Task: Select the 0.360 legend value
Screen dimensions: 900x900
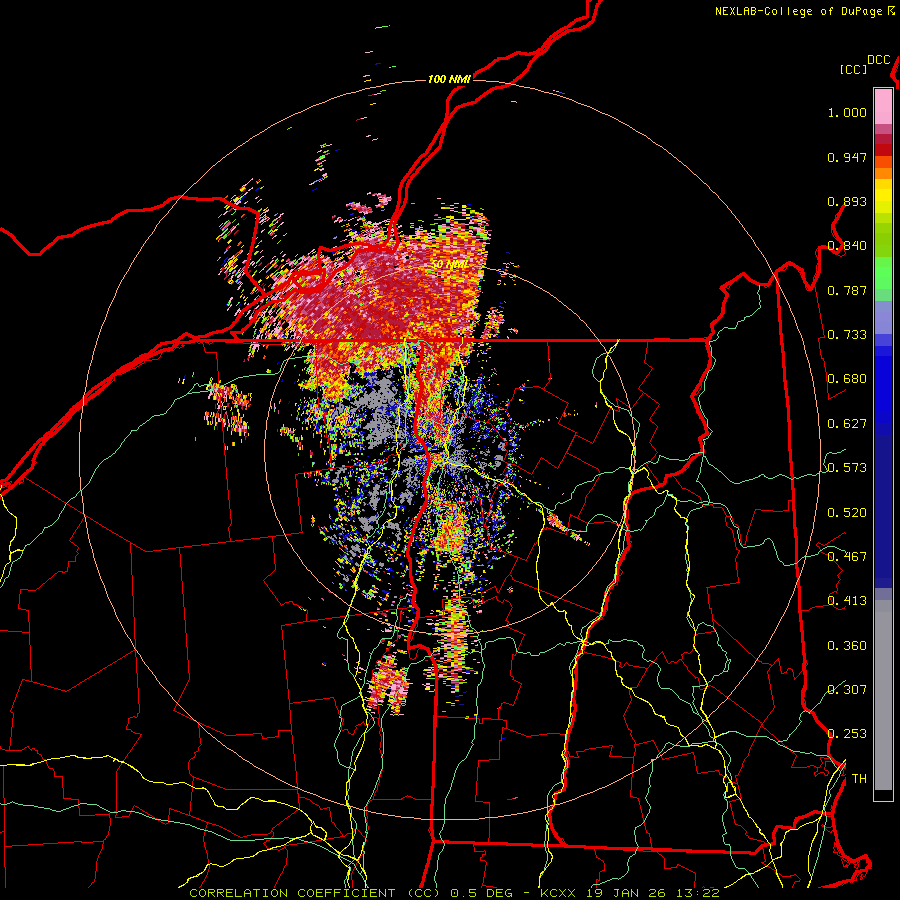Action: click(x=847, y=646)
